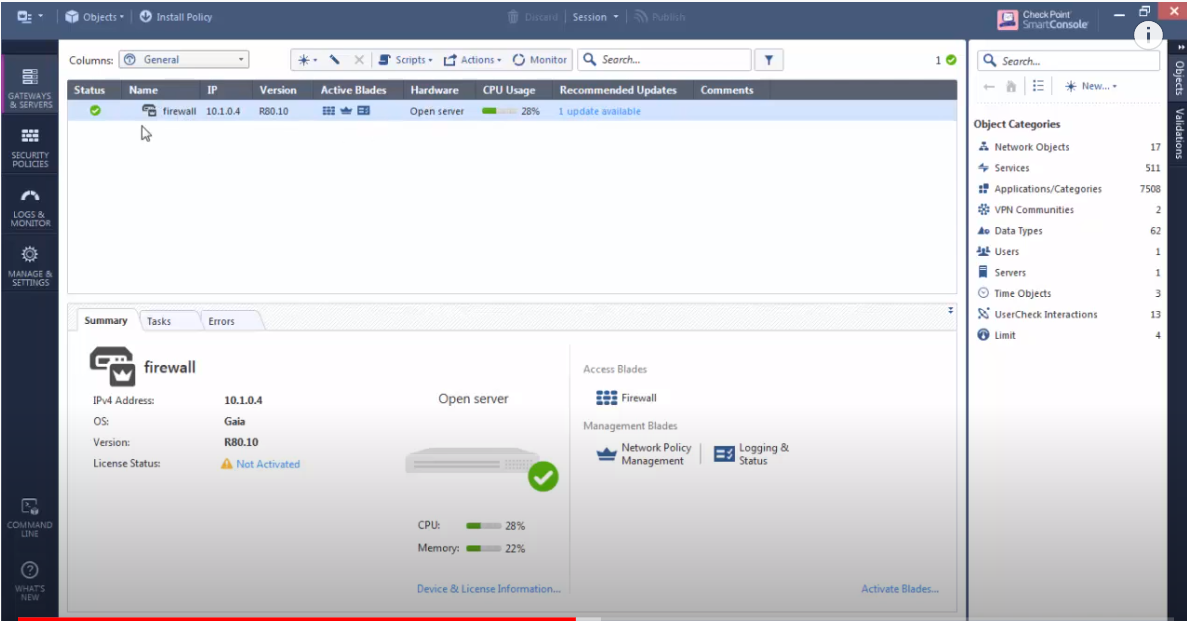Open the What's New panel
The image size is (1187, 621).
(30, 581)
